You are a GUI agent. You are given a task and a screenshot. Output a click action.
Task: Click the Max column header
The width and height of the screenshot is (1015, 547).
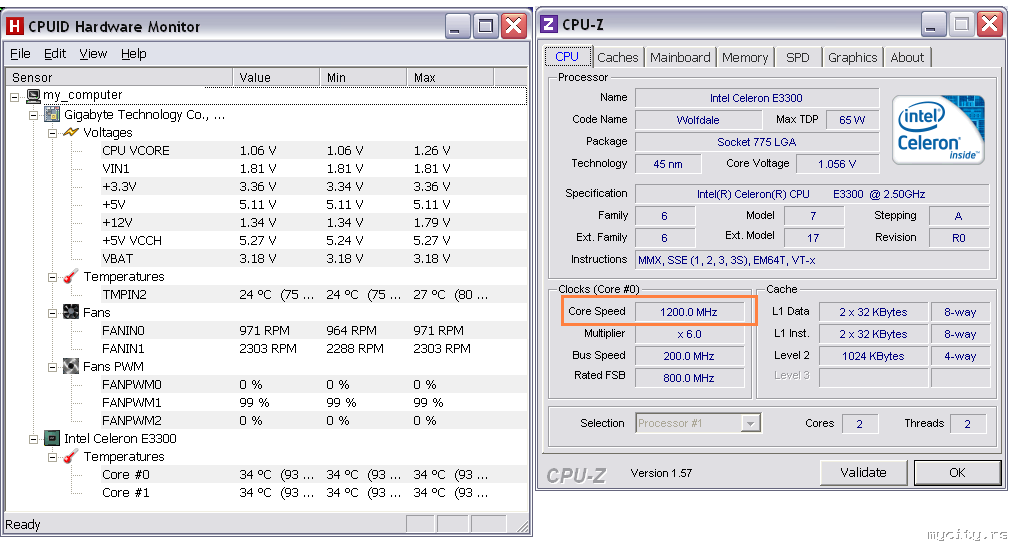(451, 78)
